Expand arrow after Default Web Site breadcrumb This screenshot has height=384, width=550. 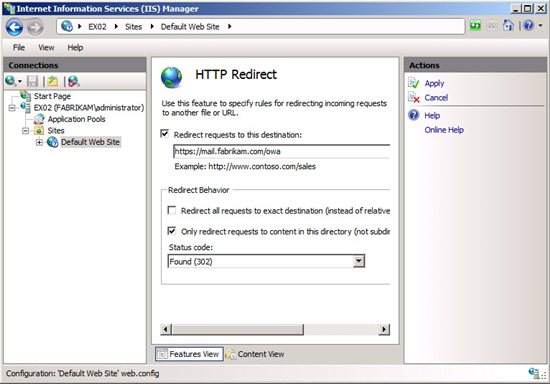(229, 26)
